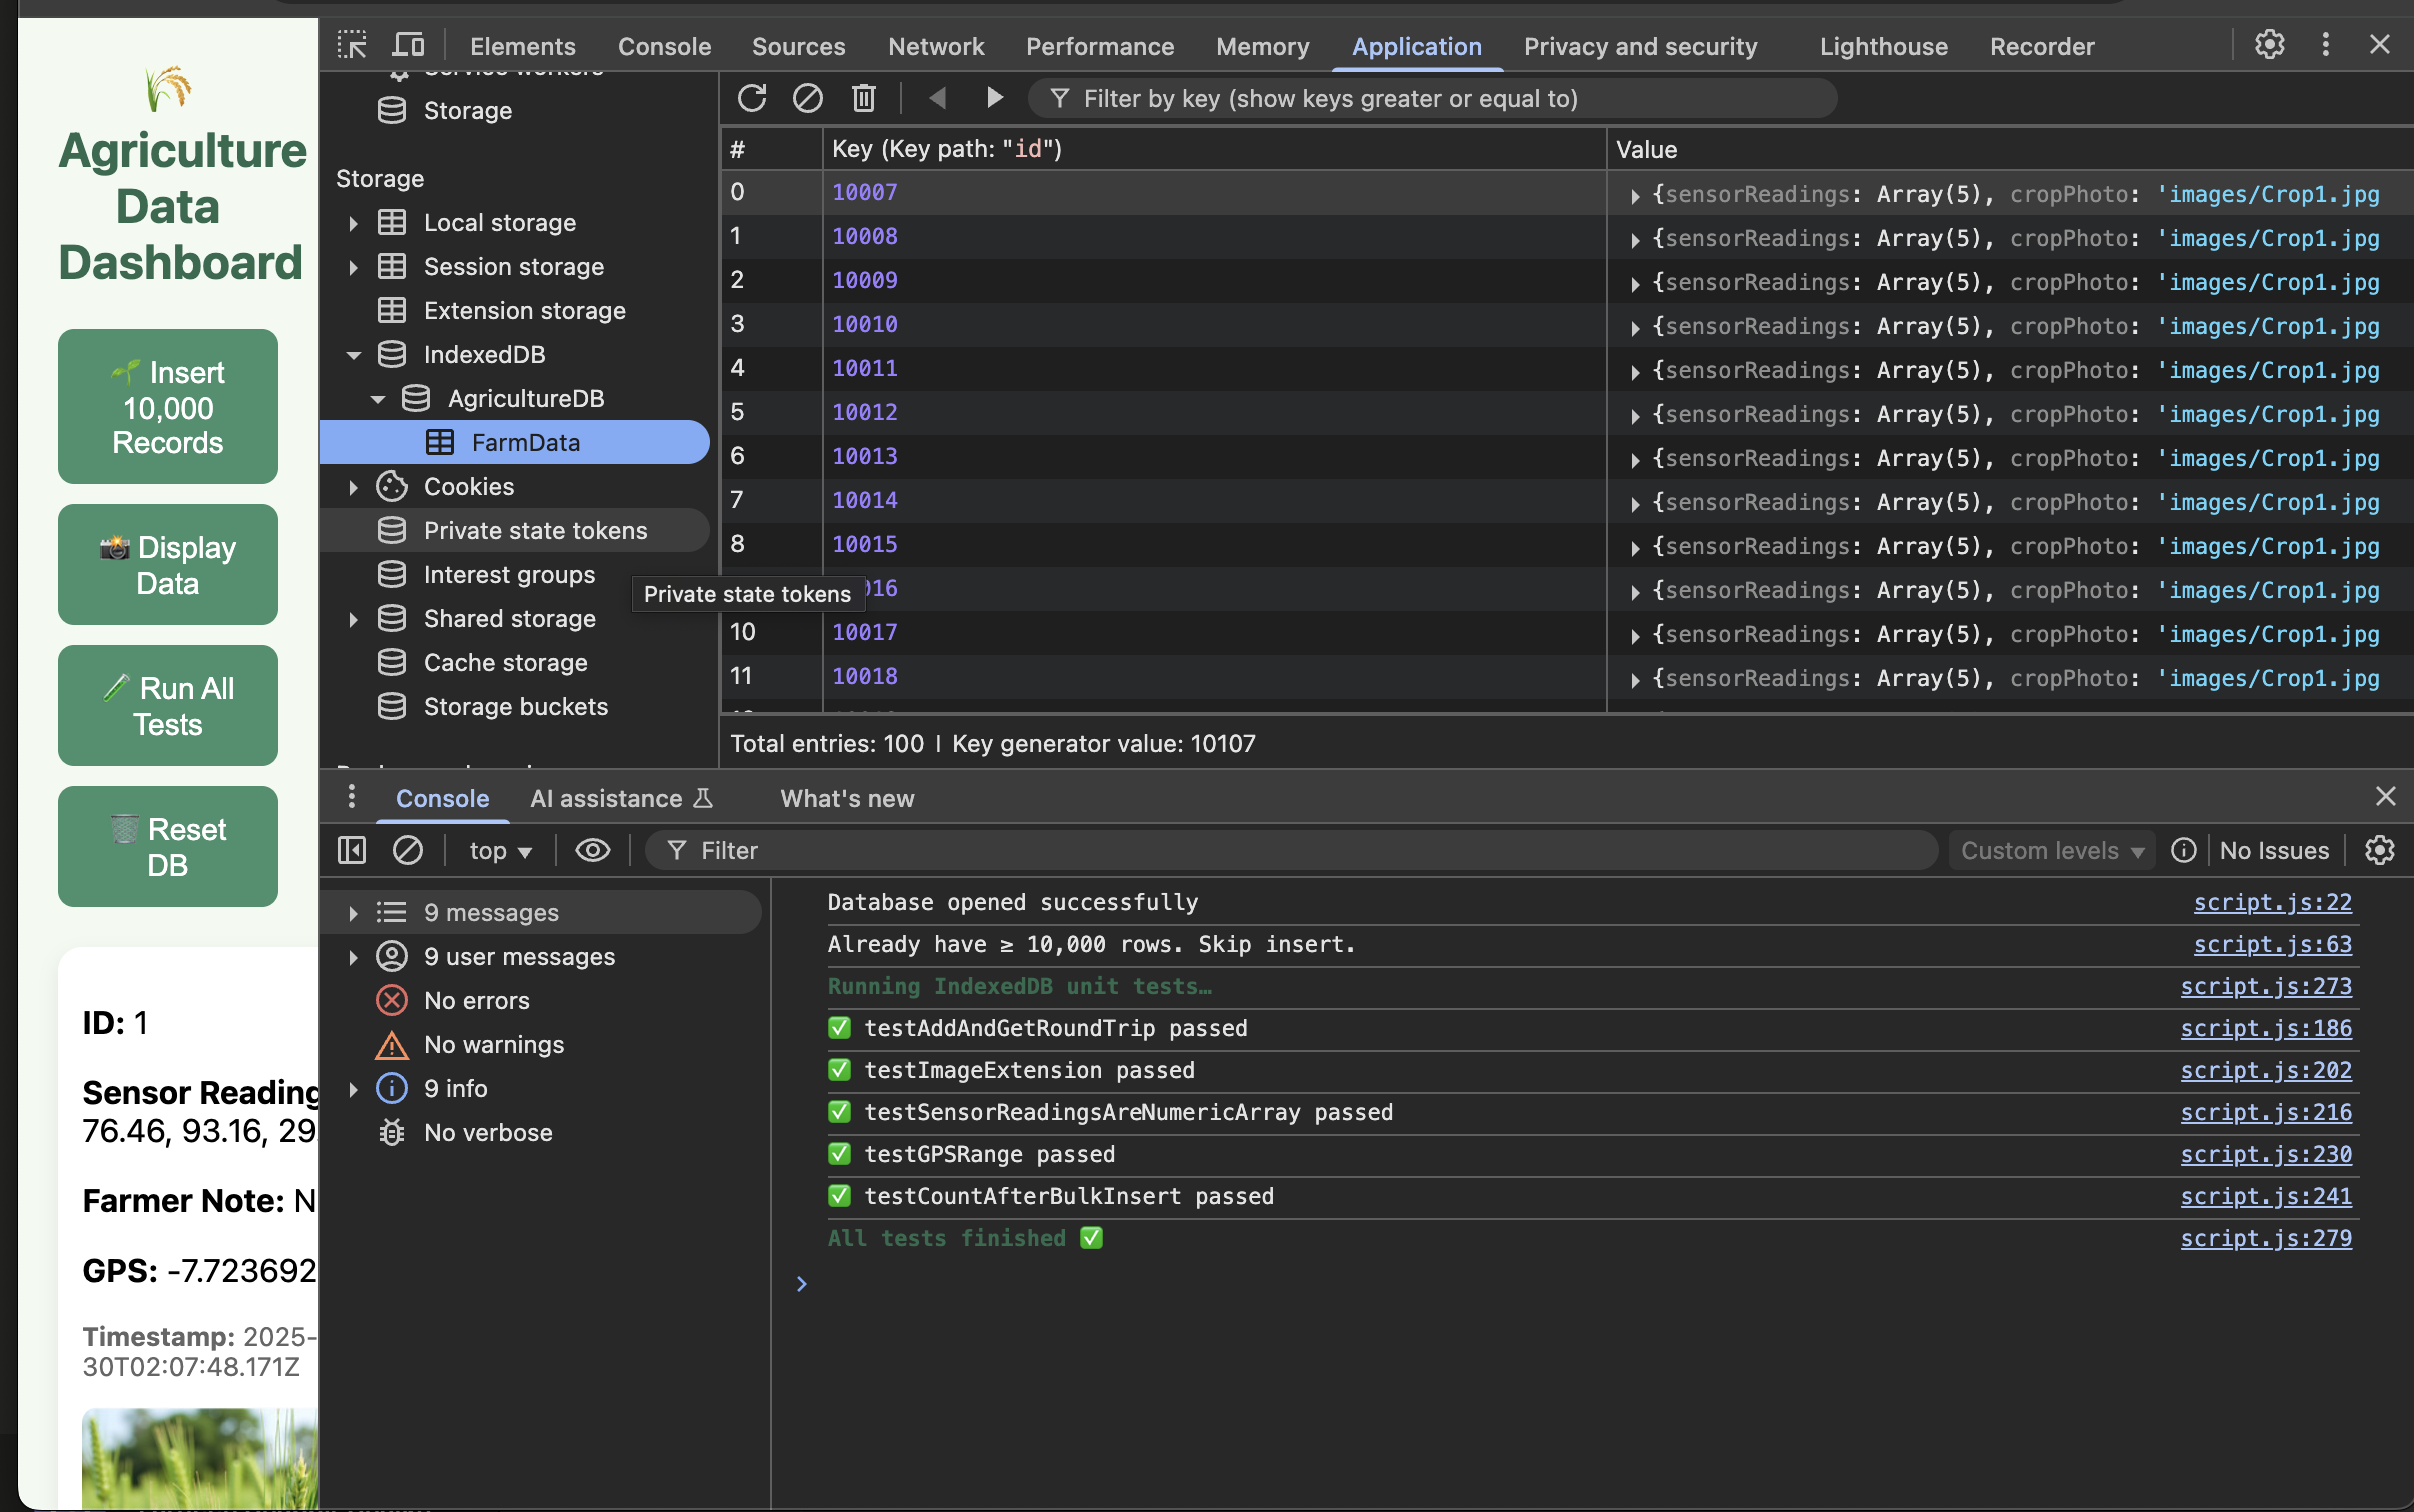Screen dimensions: 2414x1512
Task: Expand the value of key 10007
Action: coord(1635,195)
